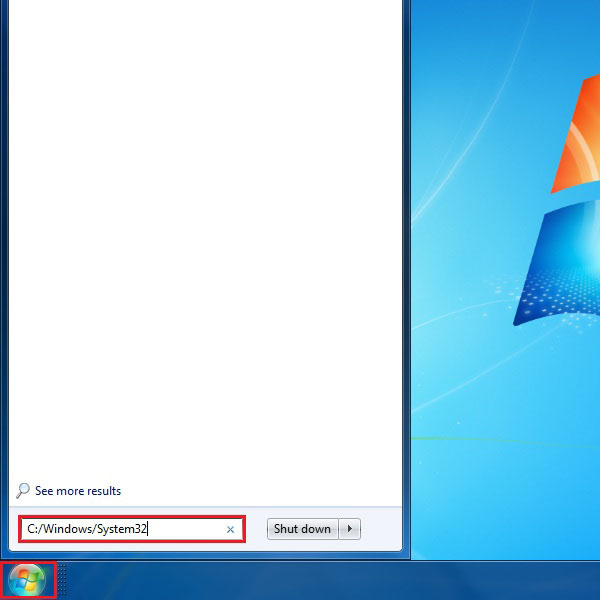Expand the Shut down options arrow

point(350,529)
